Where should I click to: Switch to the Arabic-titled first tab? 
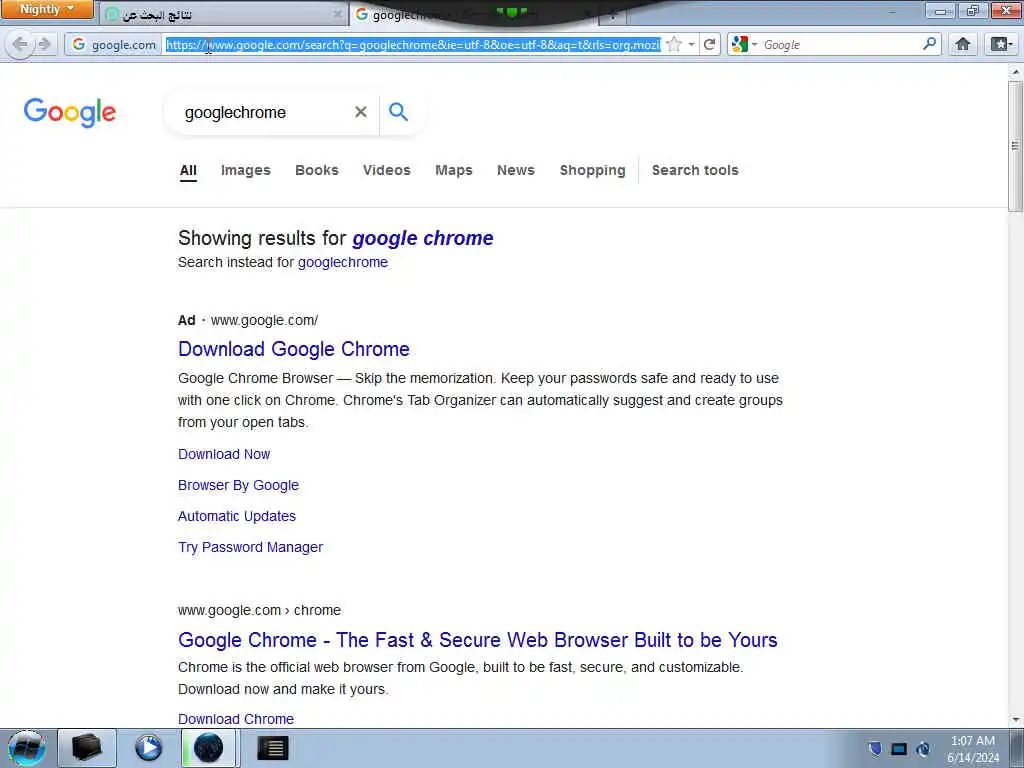pyautogui.click(x=224, y=14)
